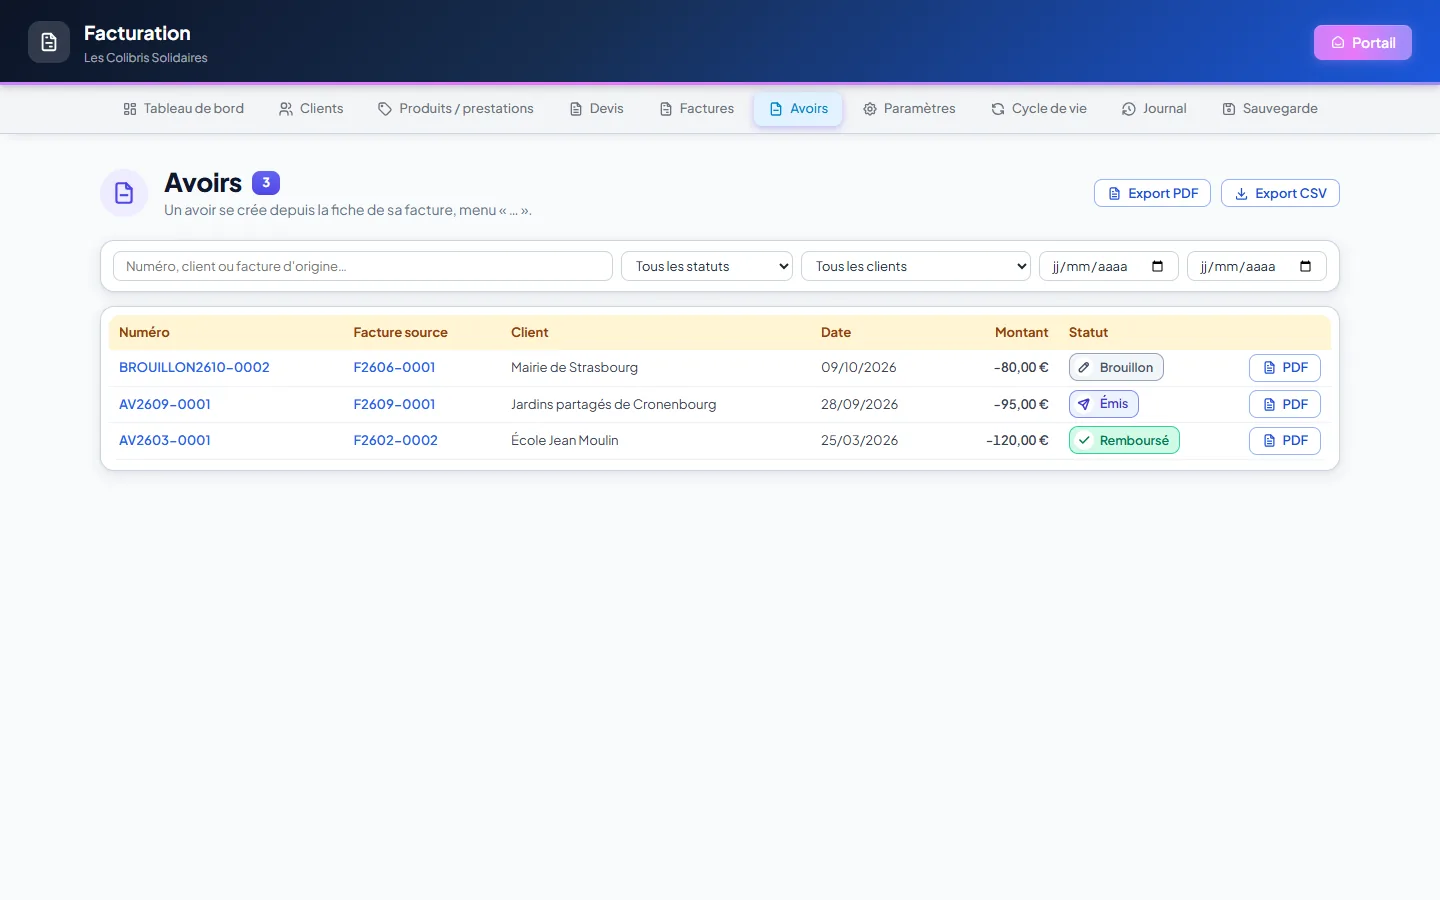Select the Avoirs tab
Screen dimensions: 1440x900
tap(799, 109)
